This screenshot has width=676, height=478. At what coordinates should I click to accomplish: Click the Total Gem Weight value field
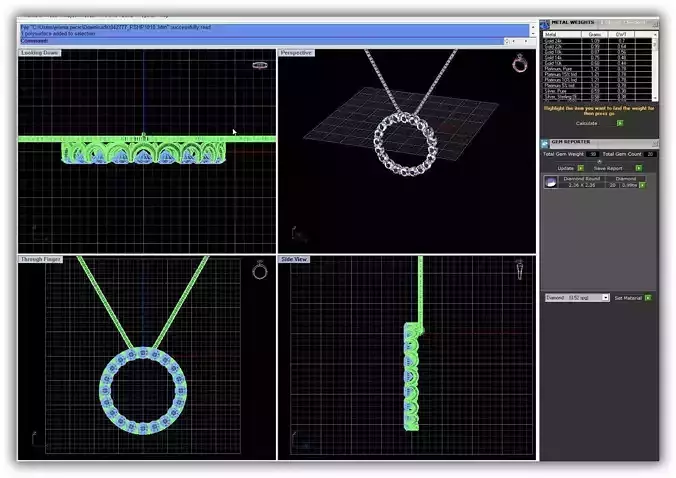593,154
